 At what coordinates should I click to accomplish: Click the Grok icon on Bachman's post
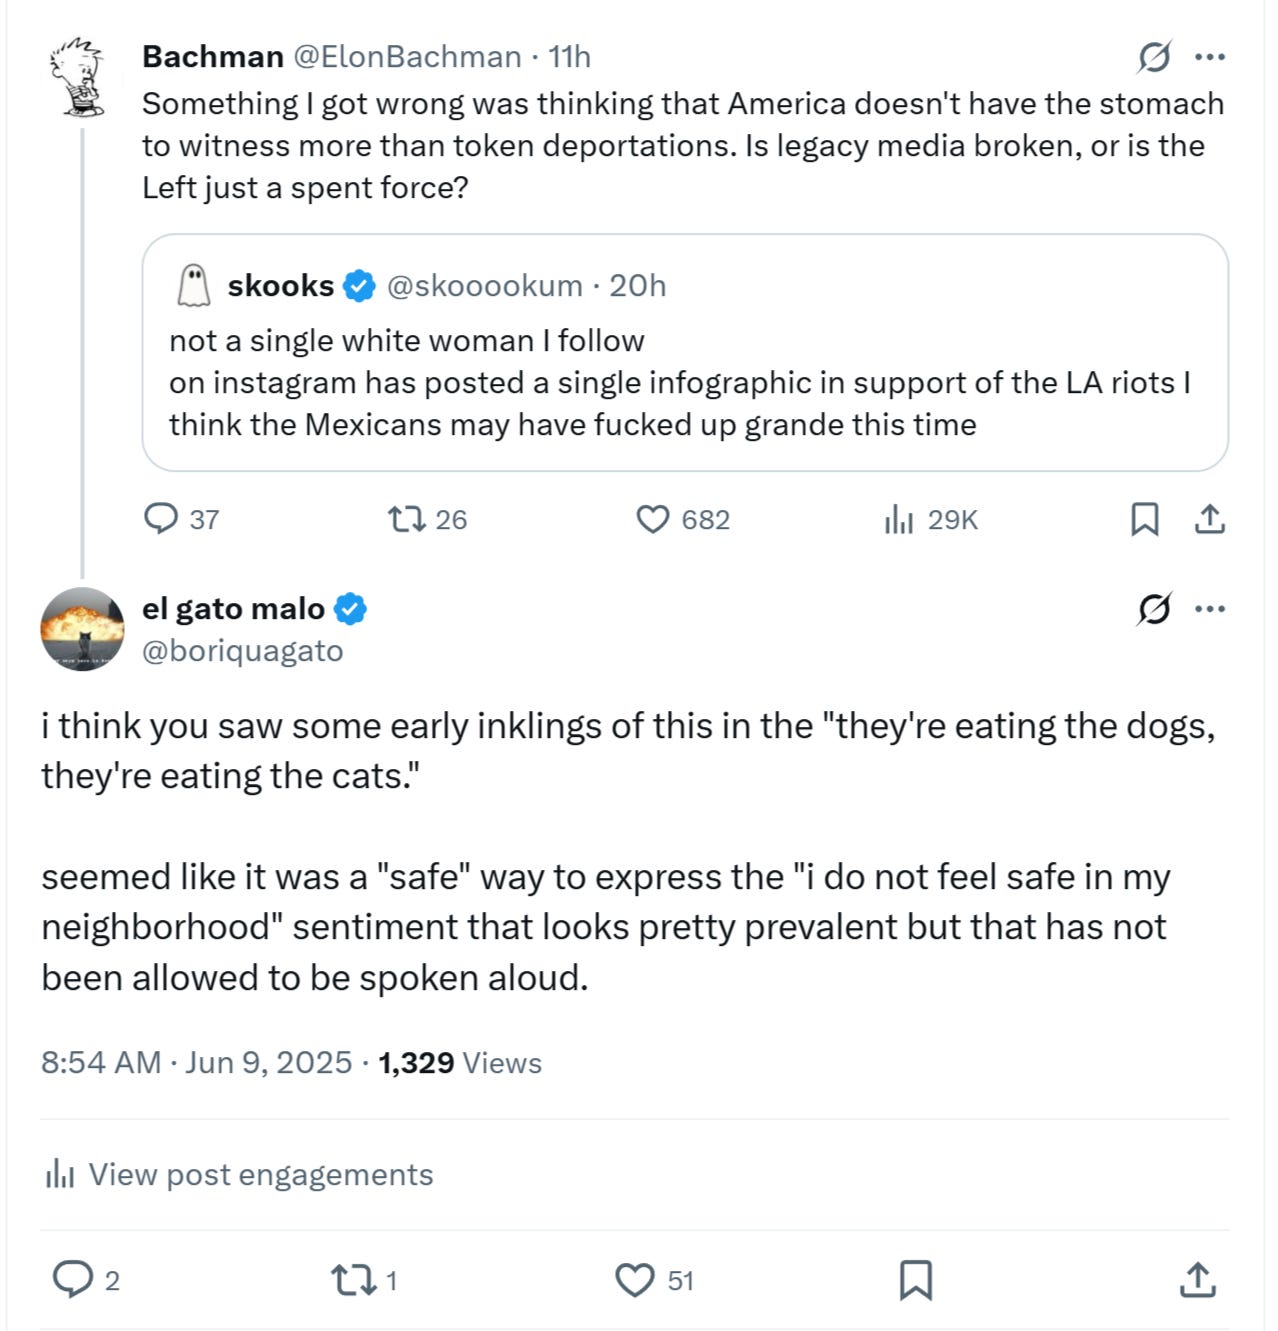(1153, 58)
